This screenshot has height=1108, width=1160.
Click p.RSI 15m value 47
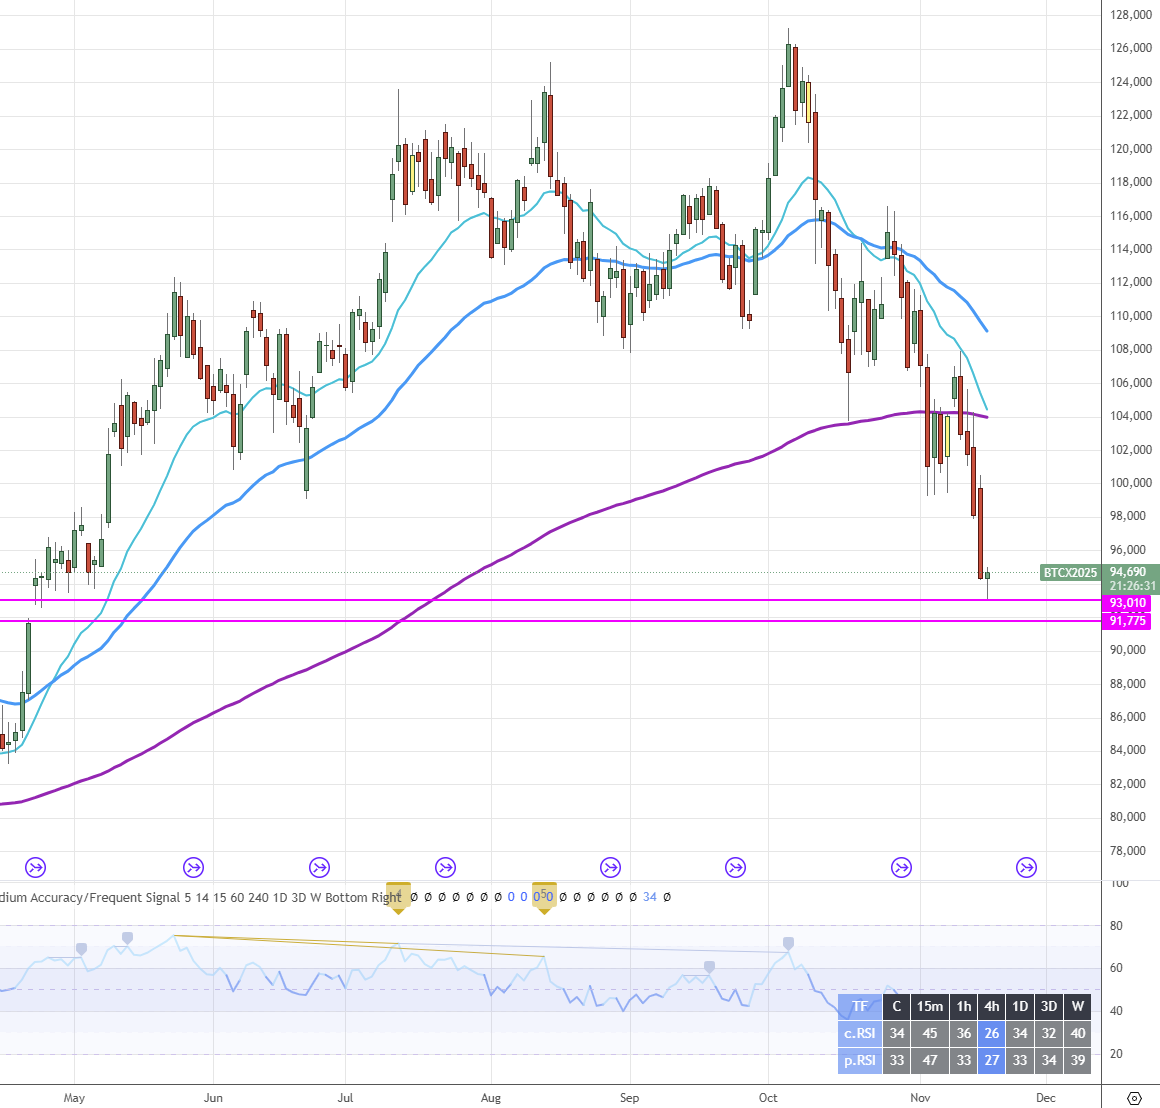[x=930, y=1060]
